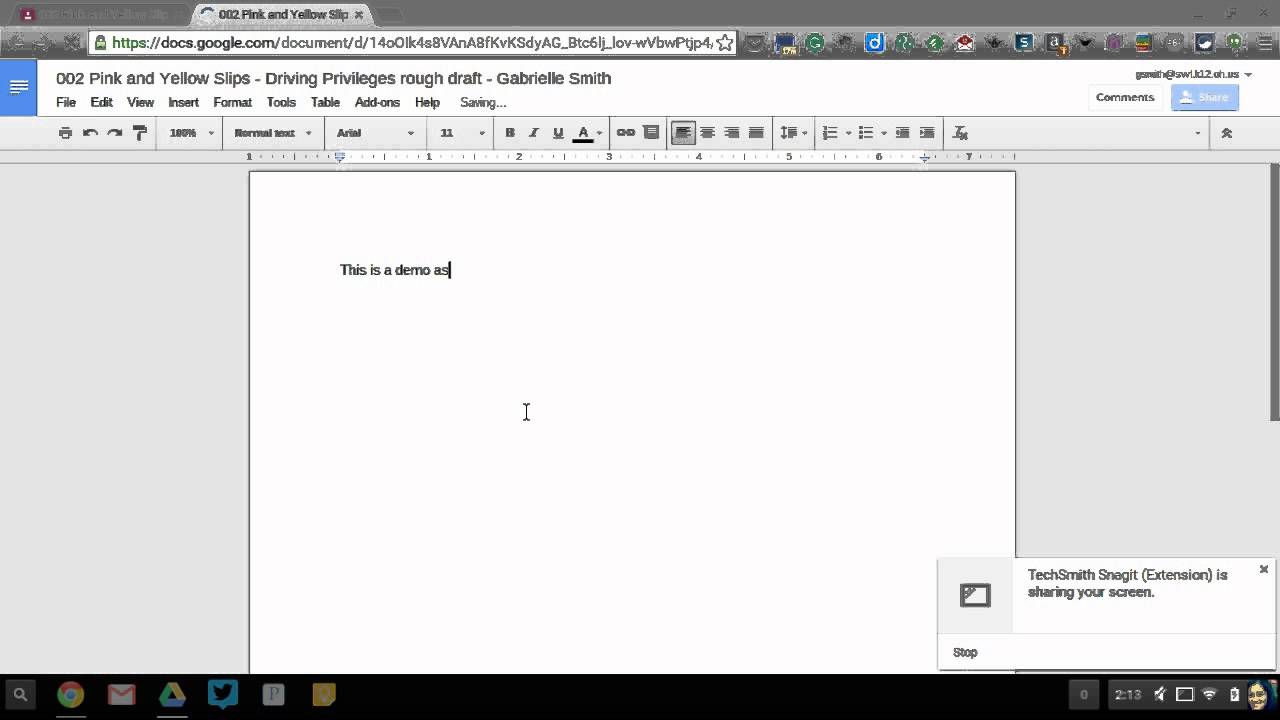
Task: Click the blue Share button
Action: point(1204,97)
